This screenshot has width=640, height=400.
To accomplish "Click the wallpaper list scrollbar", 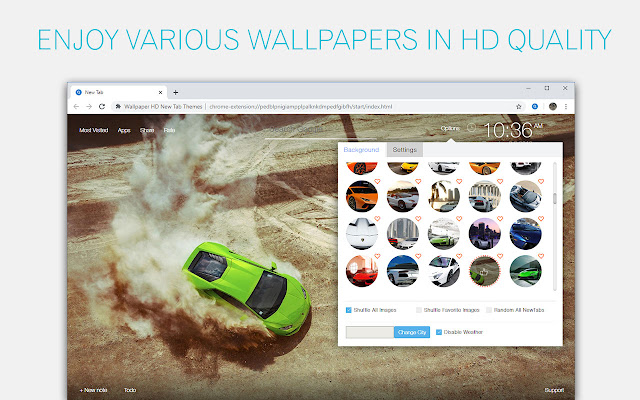I will click(x=555, y=198).
